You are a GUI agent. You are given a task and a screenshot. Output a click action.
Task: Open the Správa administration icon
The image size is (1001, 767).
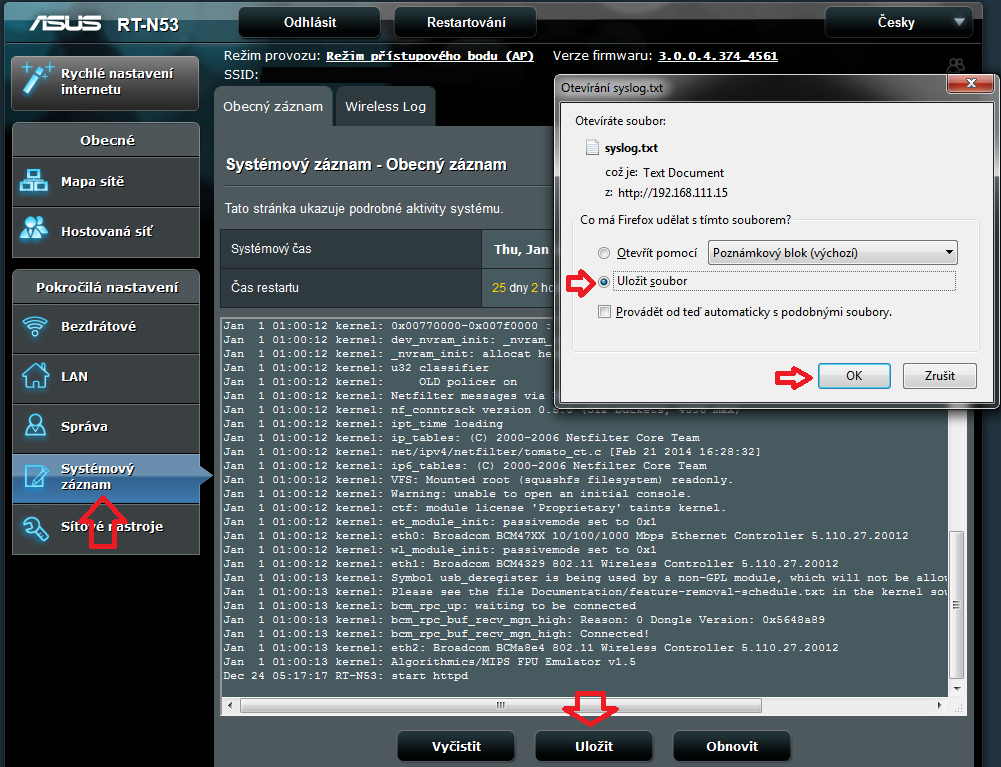coord(36,427)
